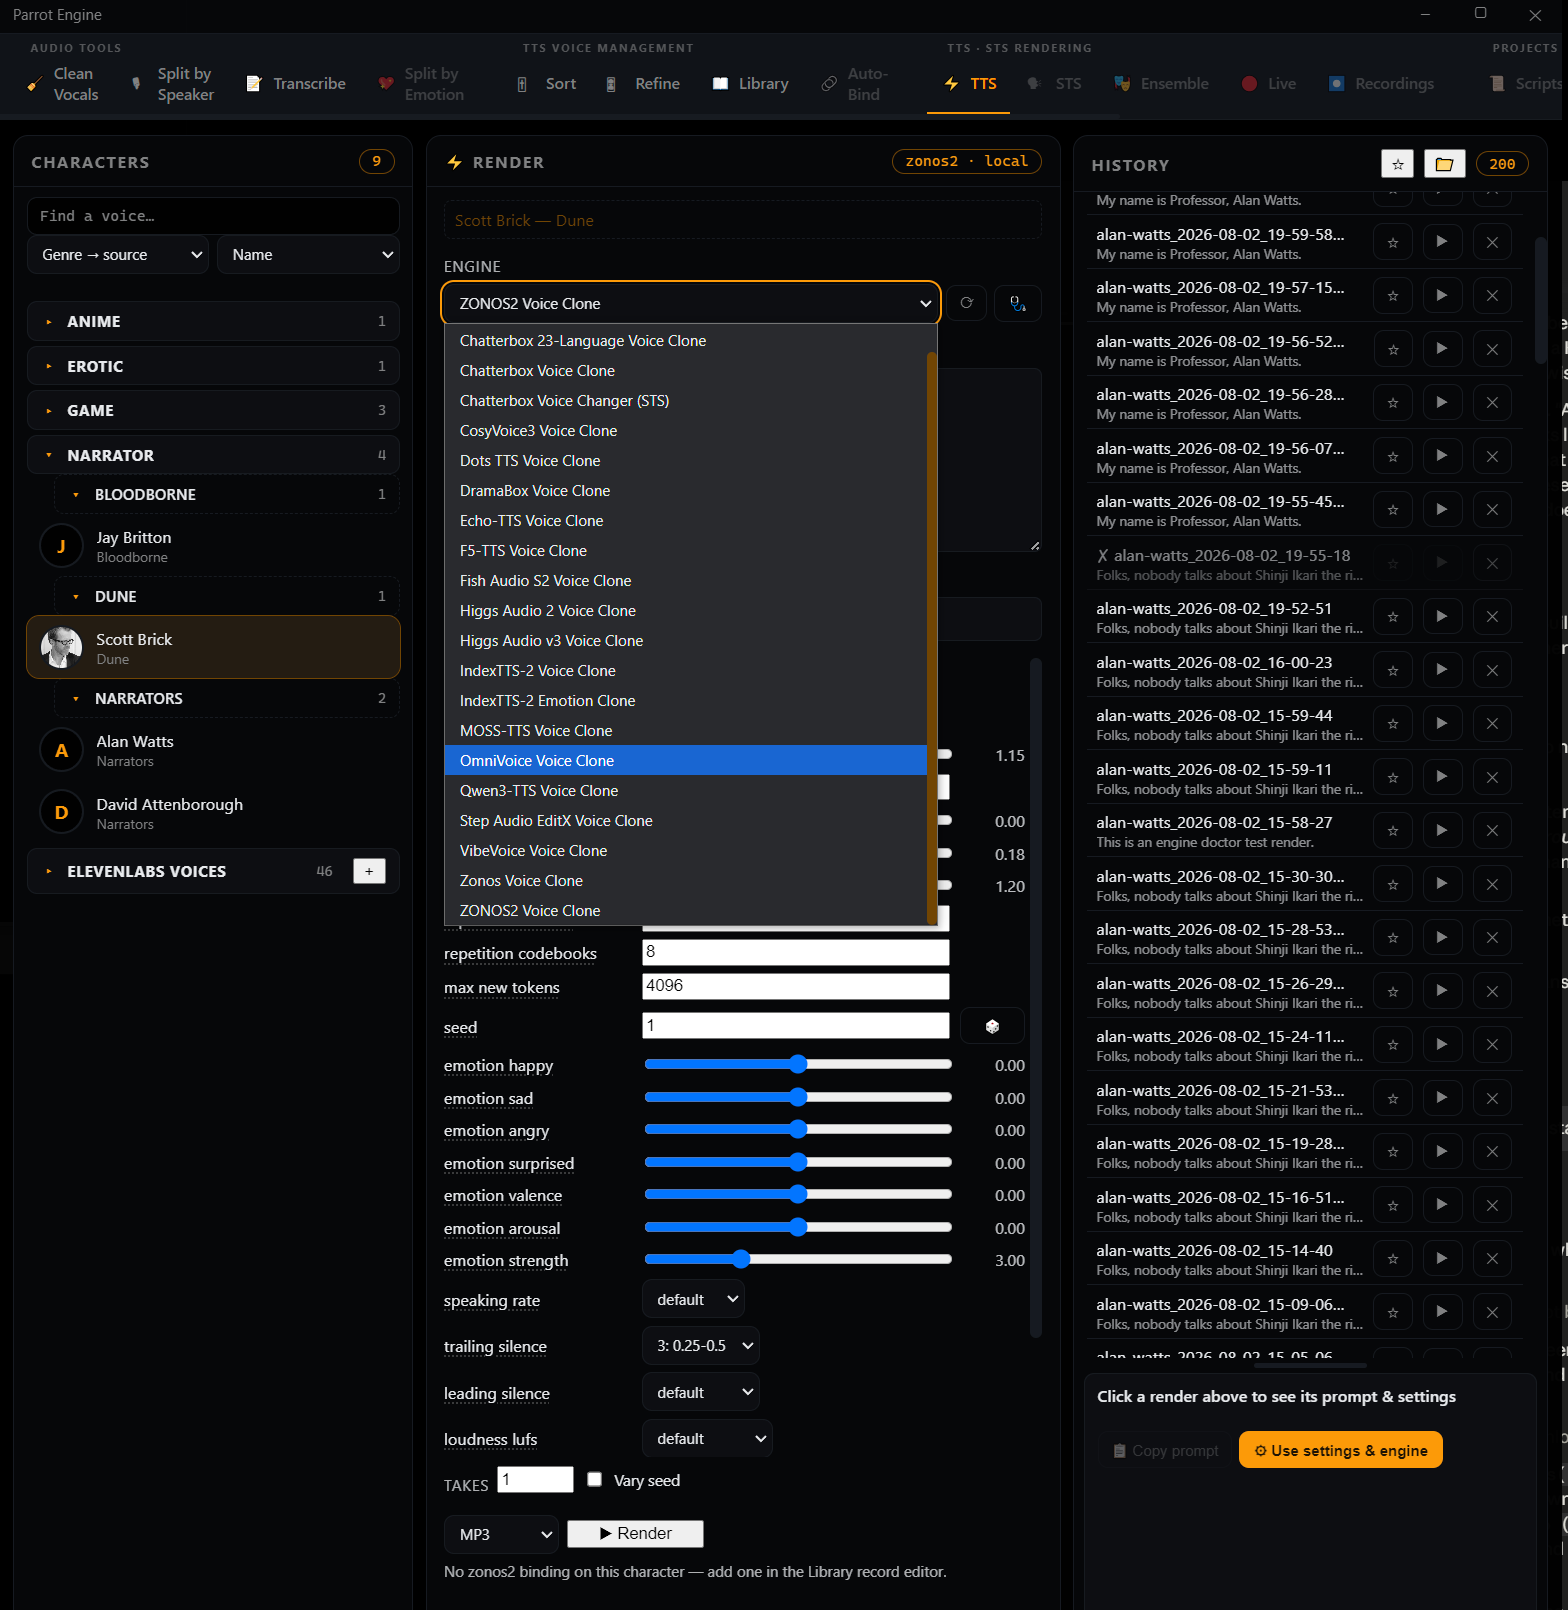This screenshot has height=1610, width=1568.
Task: Select Alan Watts narrator voice
Action: pyautogui.click(x=213, y=750)
